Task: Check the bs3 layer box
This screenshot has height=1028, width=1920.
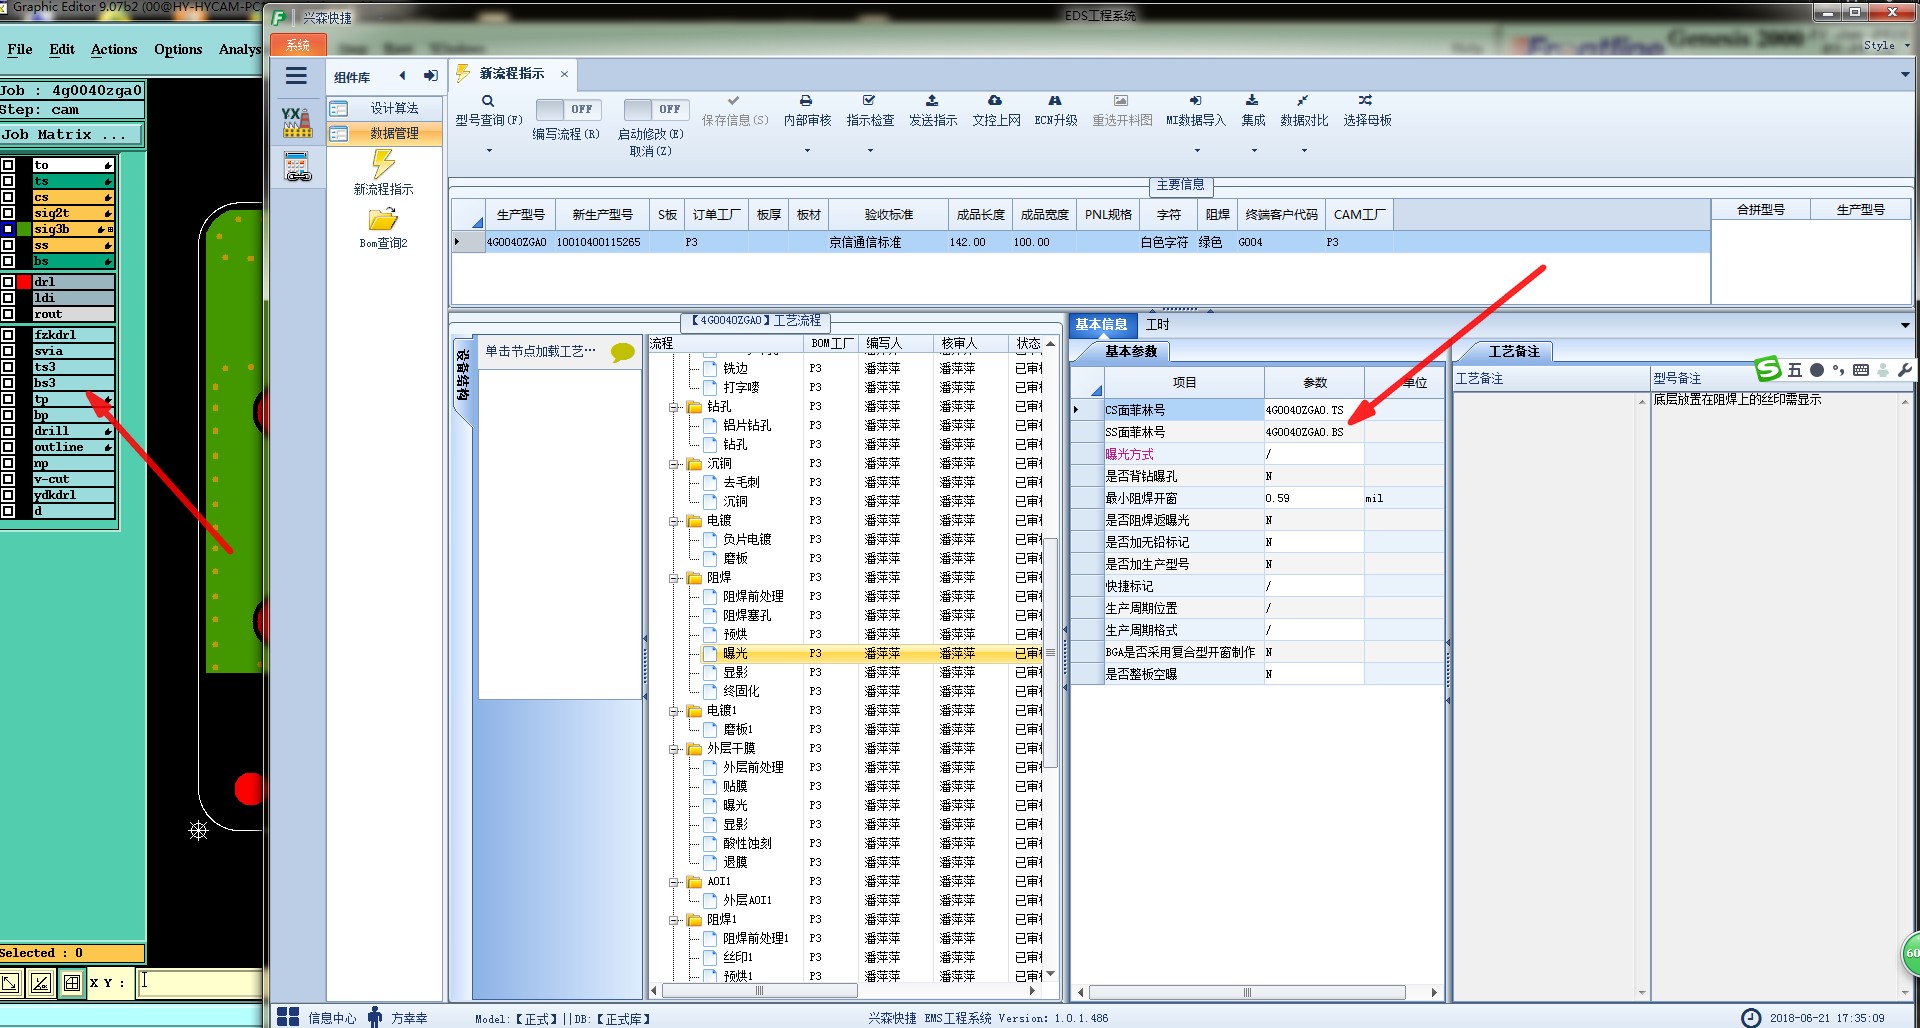Action: coord(8,383)
